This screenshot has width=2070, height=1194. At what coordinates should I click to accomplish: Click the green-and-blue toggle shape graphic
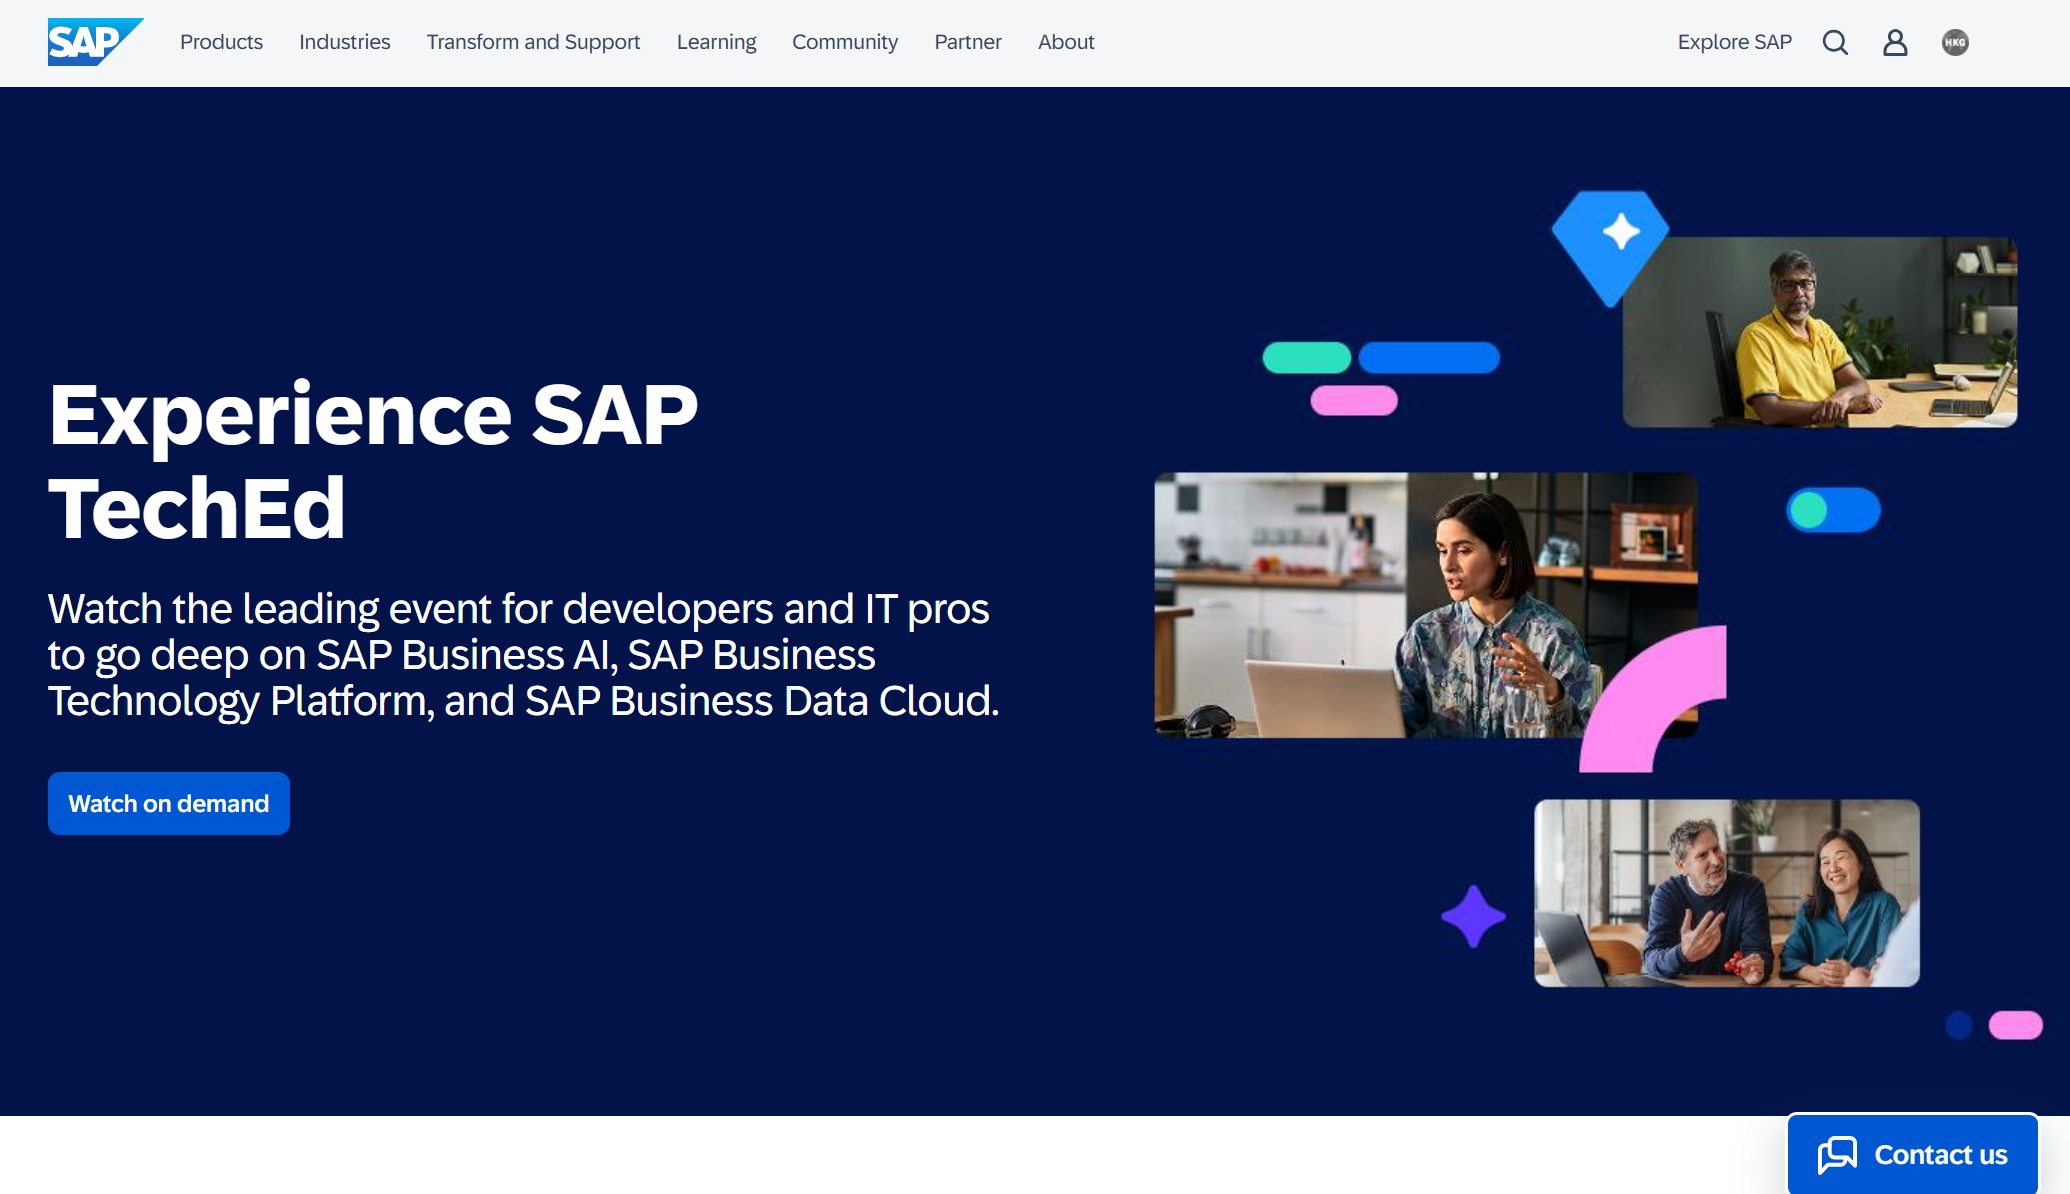pos(1834,510)
